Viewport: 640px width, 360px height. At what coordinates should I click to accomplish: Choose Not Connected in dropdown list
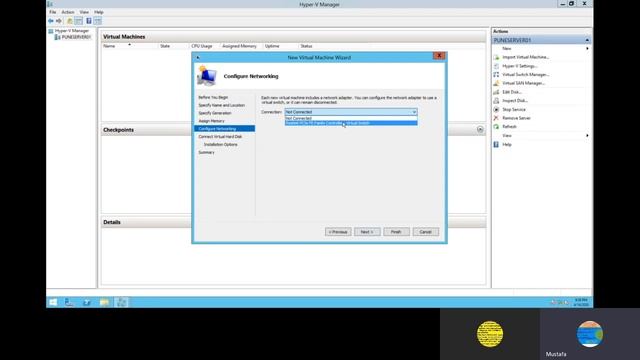pyautogui.click(x=351, y=118)
